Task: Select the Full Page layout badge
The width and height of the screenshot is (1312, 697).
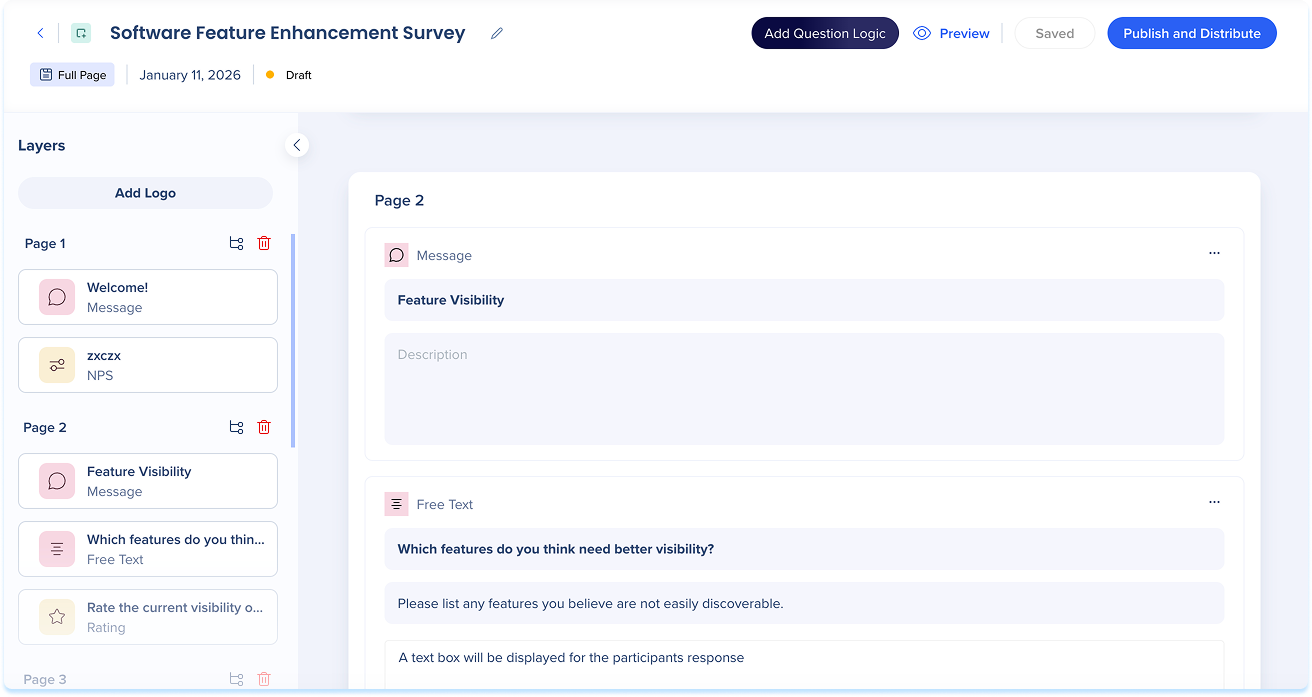Action: coord(72,75)
